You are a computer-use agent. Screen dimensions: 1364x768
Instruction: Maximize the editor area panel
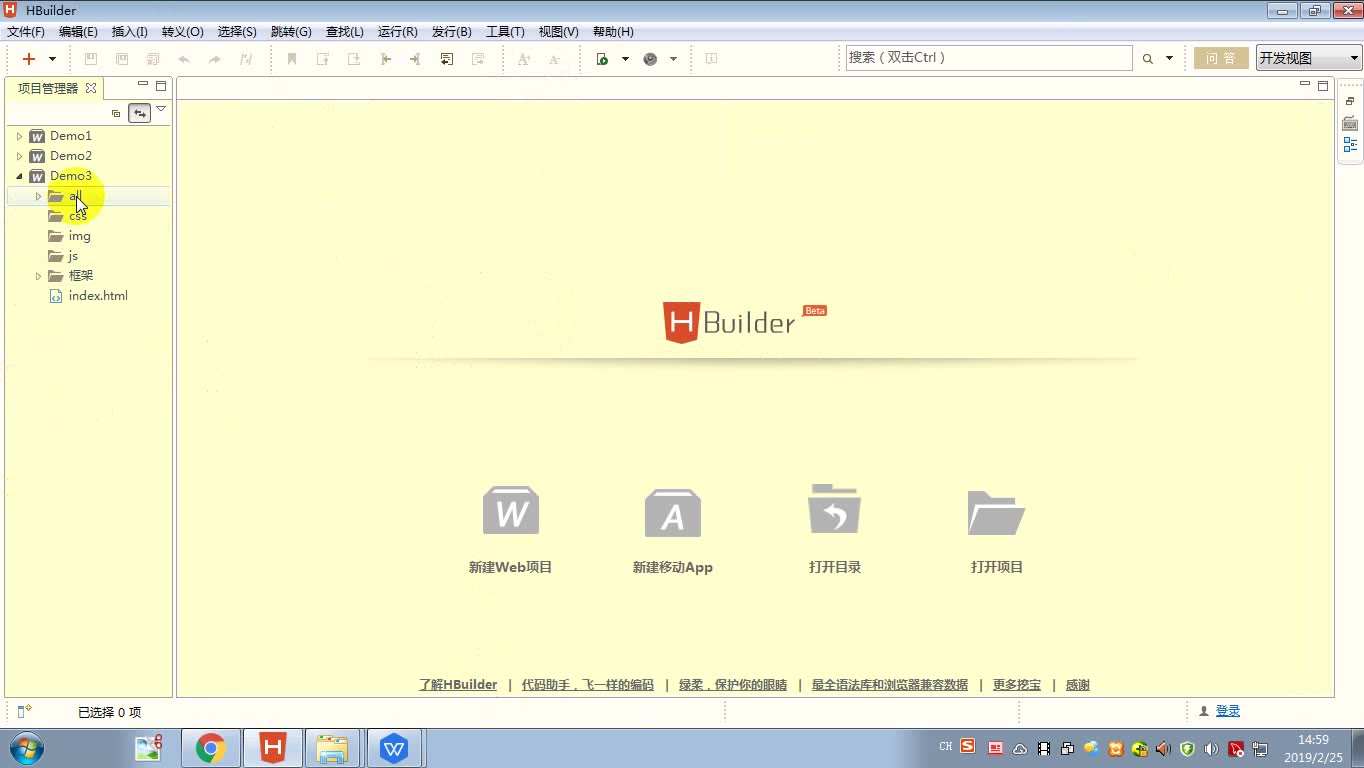(x=1323, y=86)
